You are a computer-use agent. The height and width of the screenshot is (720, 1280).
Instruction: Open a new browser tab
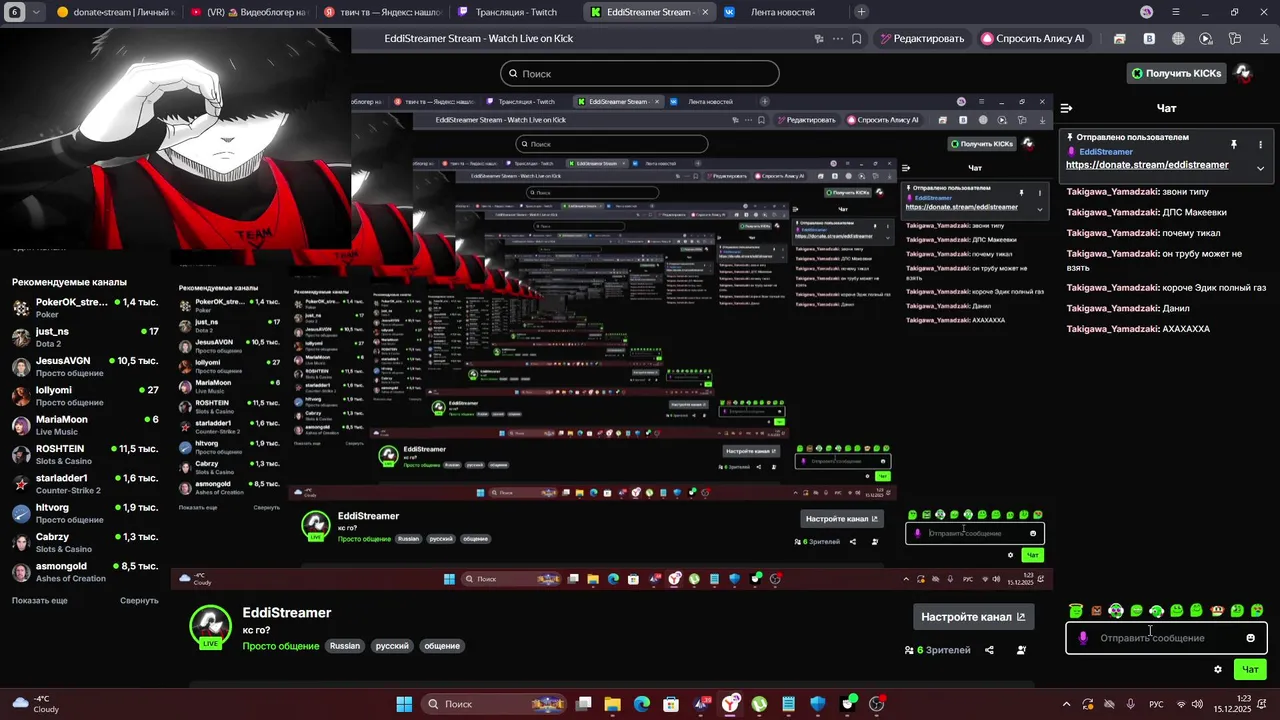pyautogui.click(x=861, y=12)
